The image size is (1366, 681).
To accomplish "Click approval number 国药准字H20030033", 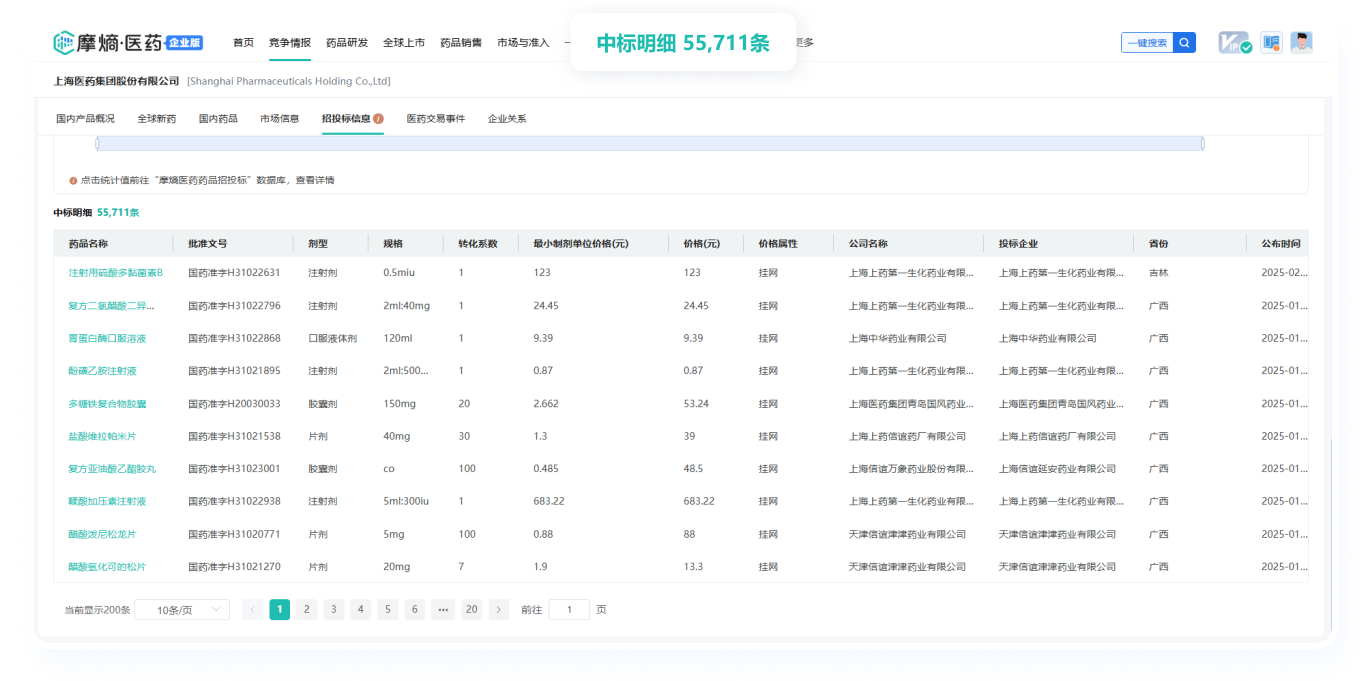I will click(234, 403).
